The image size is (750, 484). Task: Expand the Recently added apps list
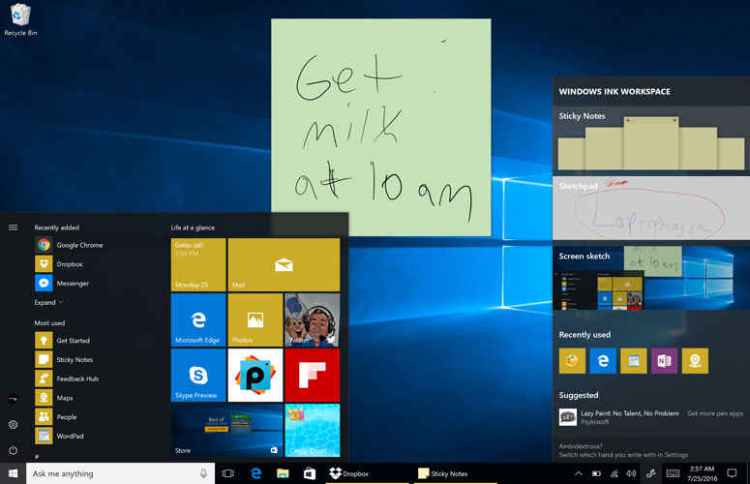pos(48,302)
